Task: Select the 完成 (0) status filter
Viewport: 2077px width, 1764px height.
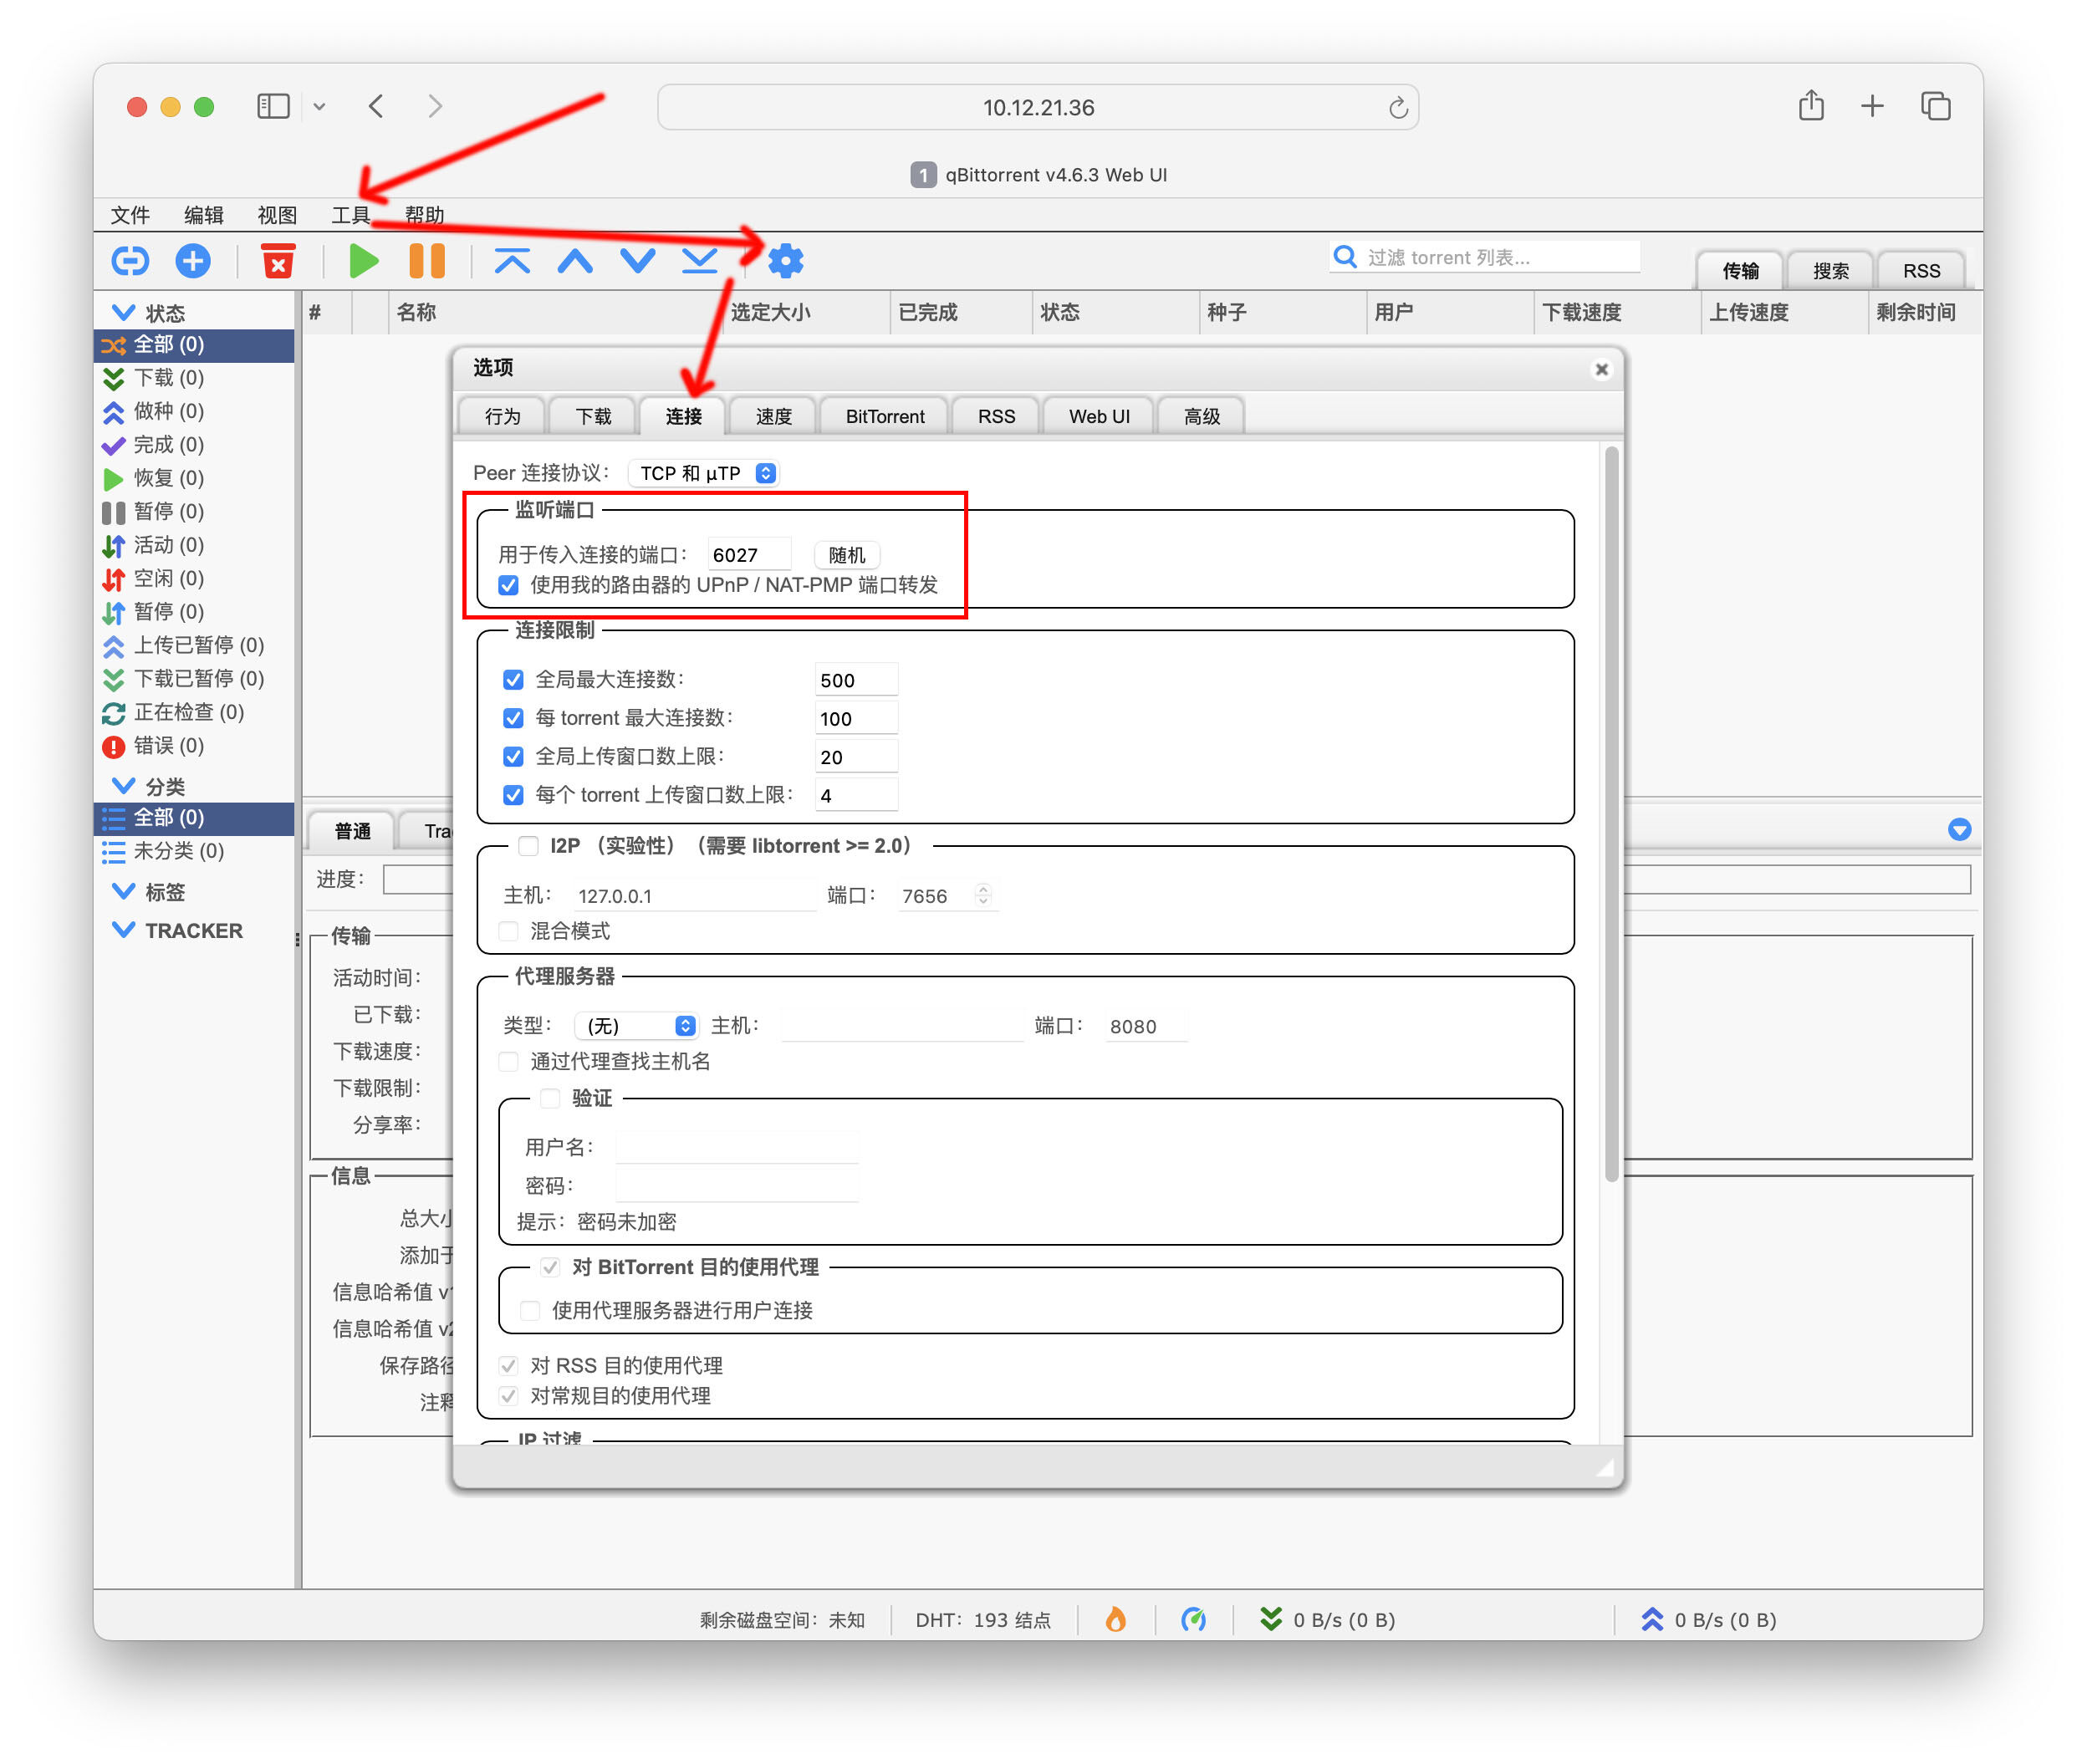Action: click(194, 445)
